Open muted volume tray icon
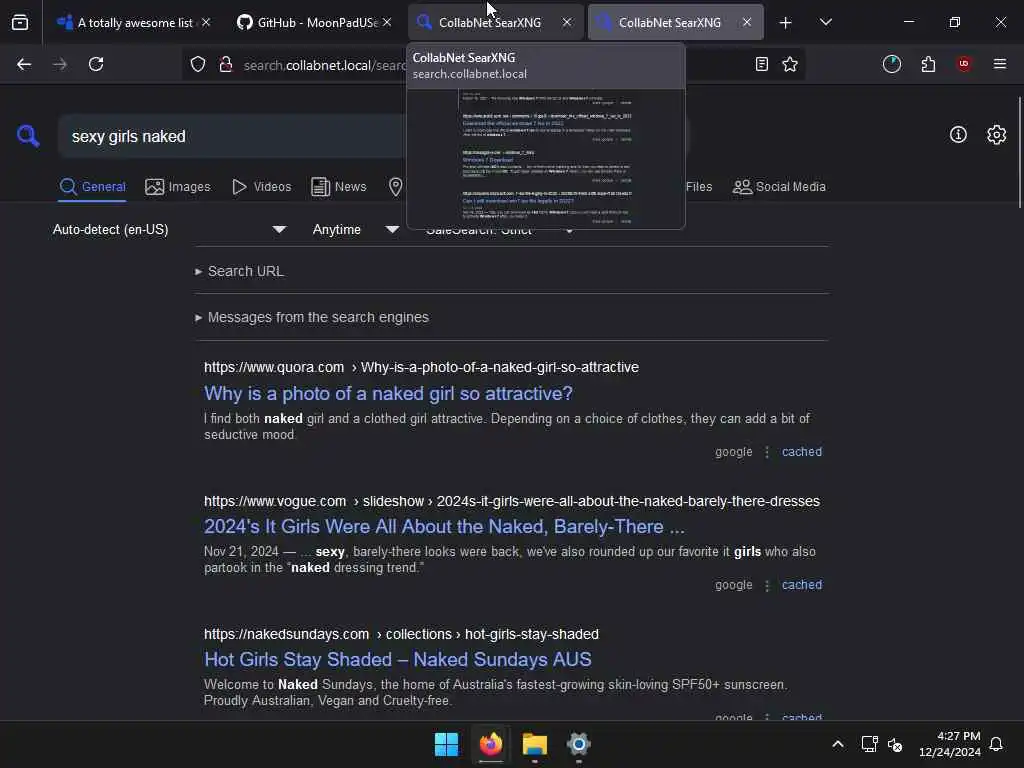The image size is (1024, 768). click(895, 744)
